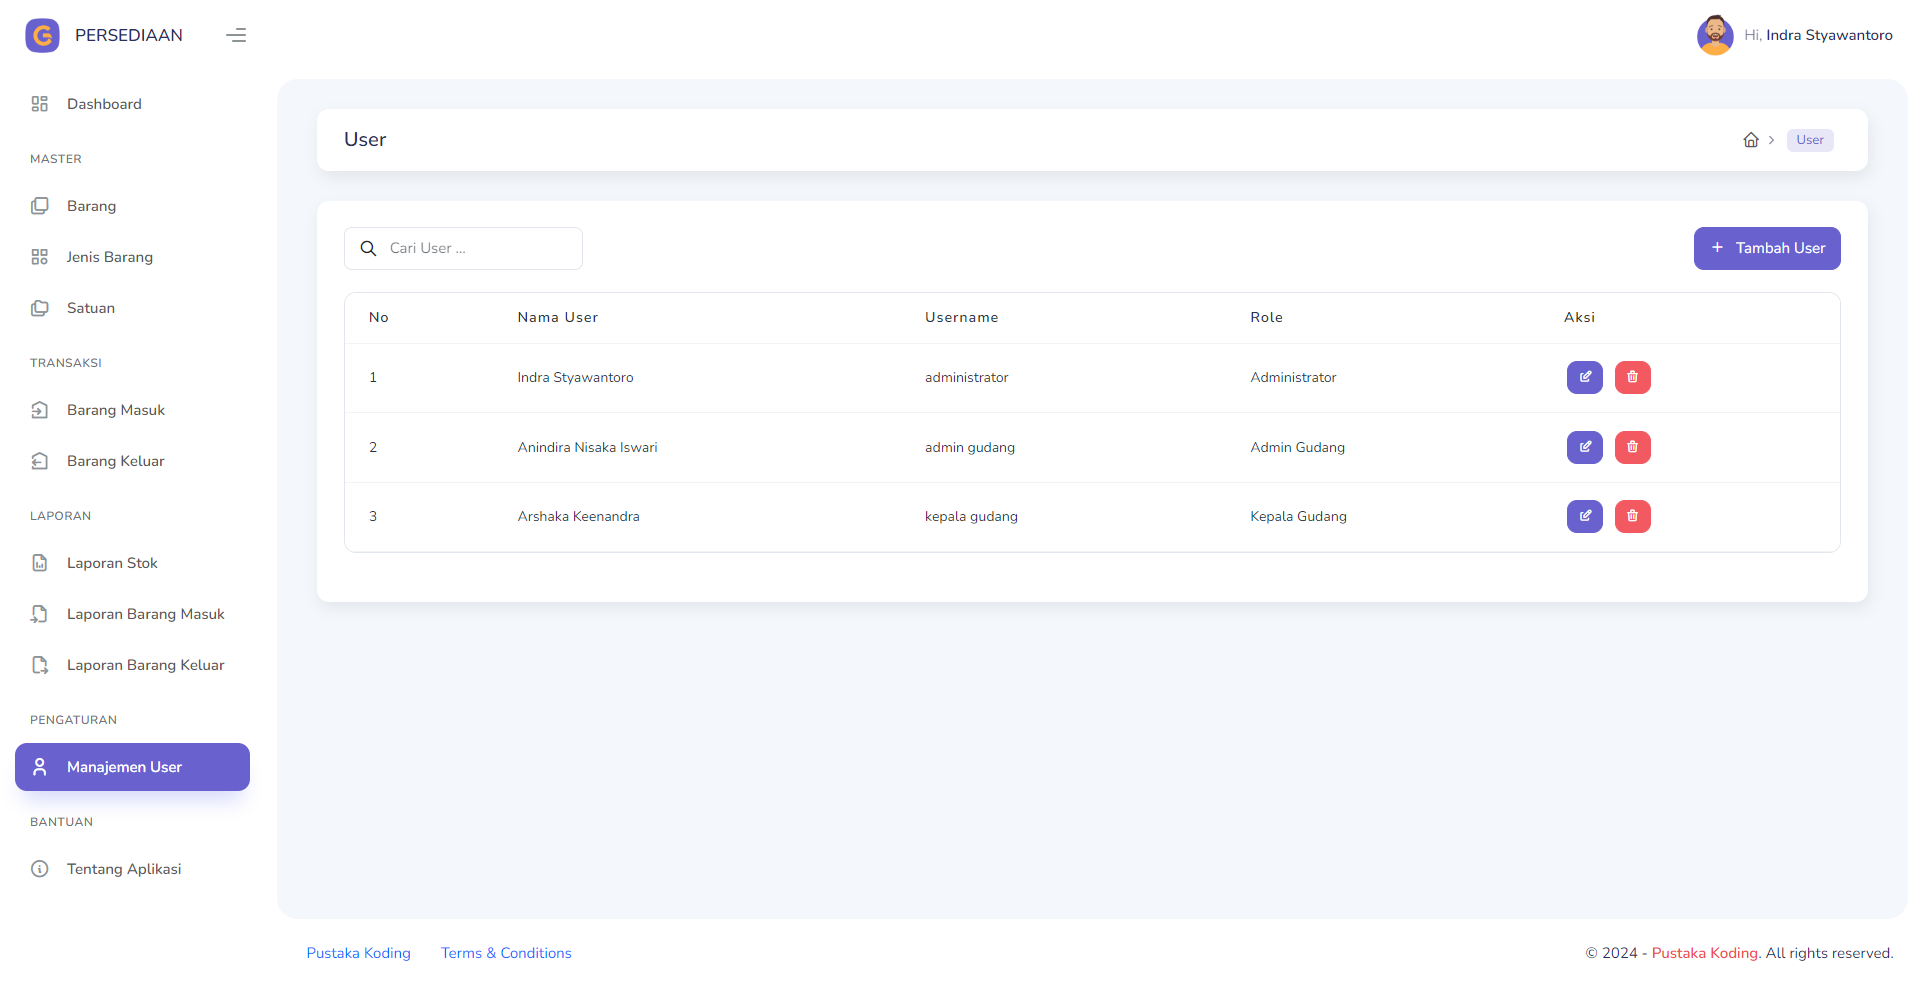Click the delete icon for Anindira Nisaka Iswari
1920x987 pixels.
pos(1632,447)
